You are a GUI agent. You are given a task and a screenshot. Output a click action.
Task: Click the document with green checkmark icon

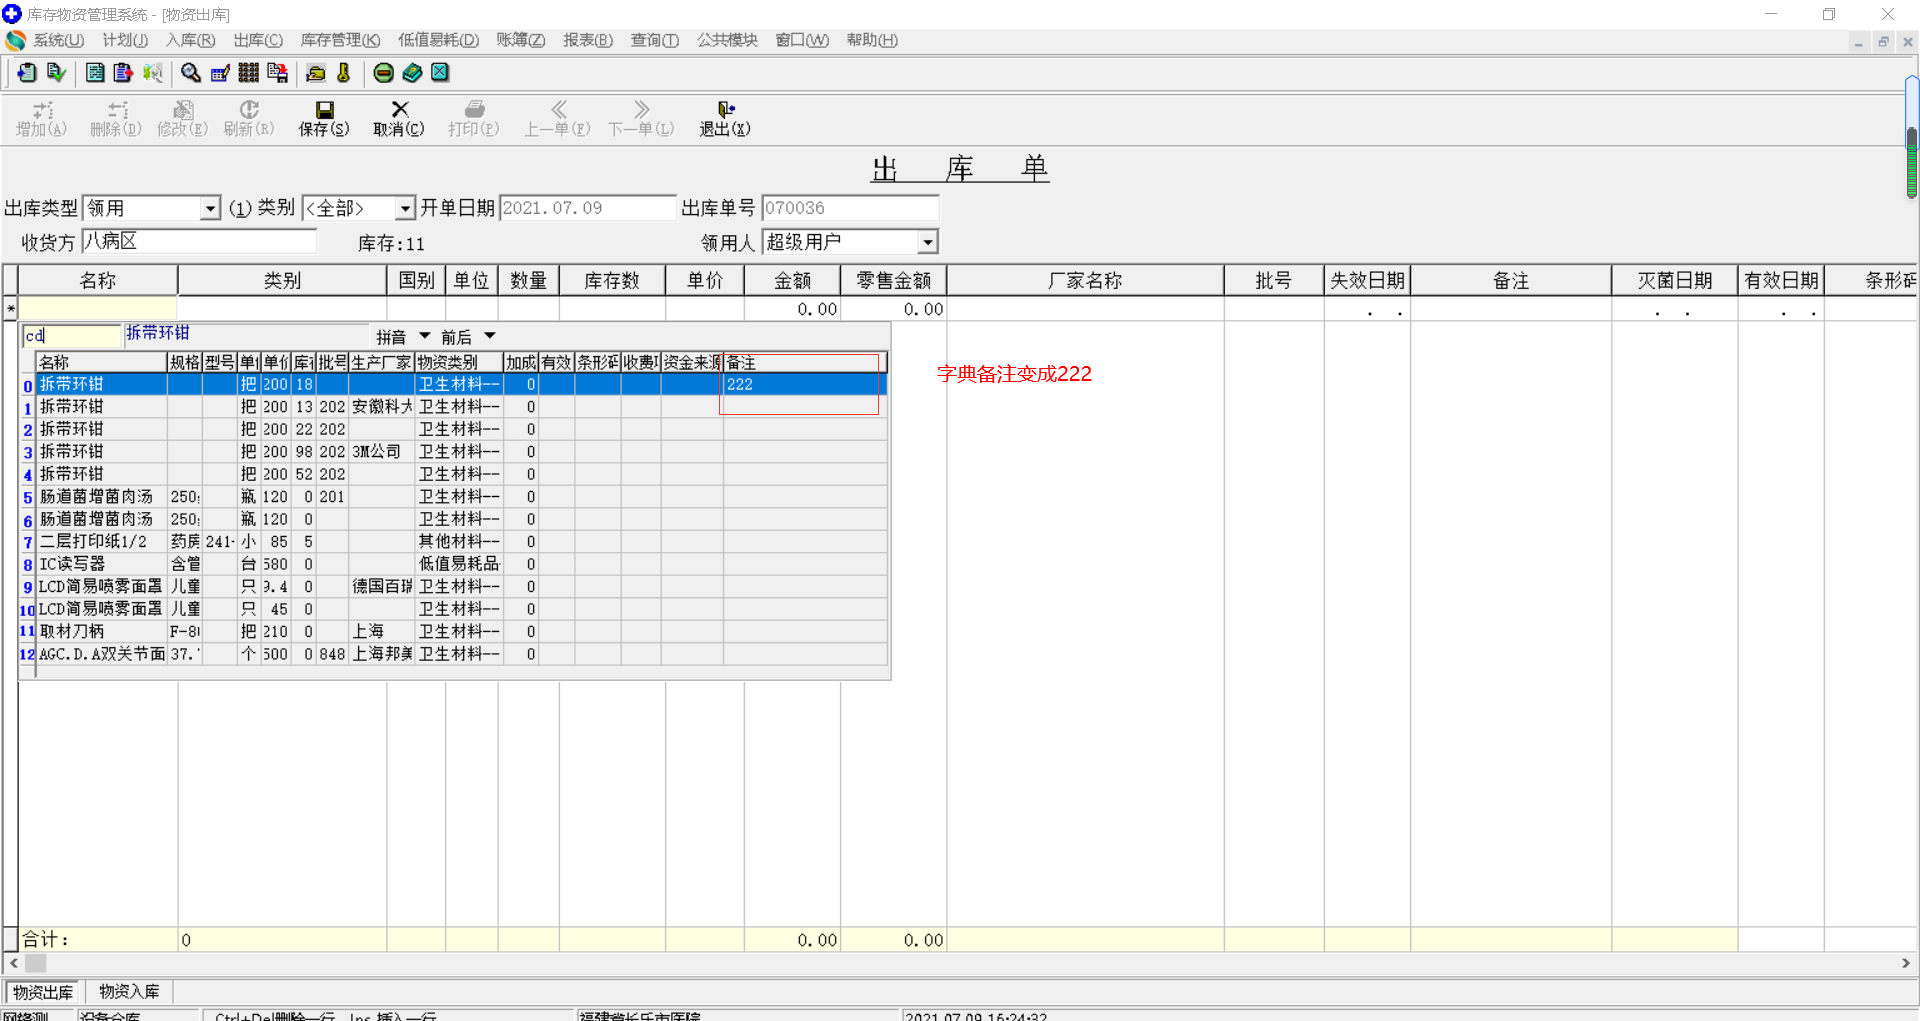(x=56, y=73)
